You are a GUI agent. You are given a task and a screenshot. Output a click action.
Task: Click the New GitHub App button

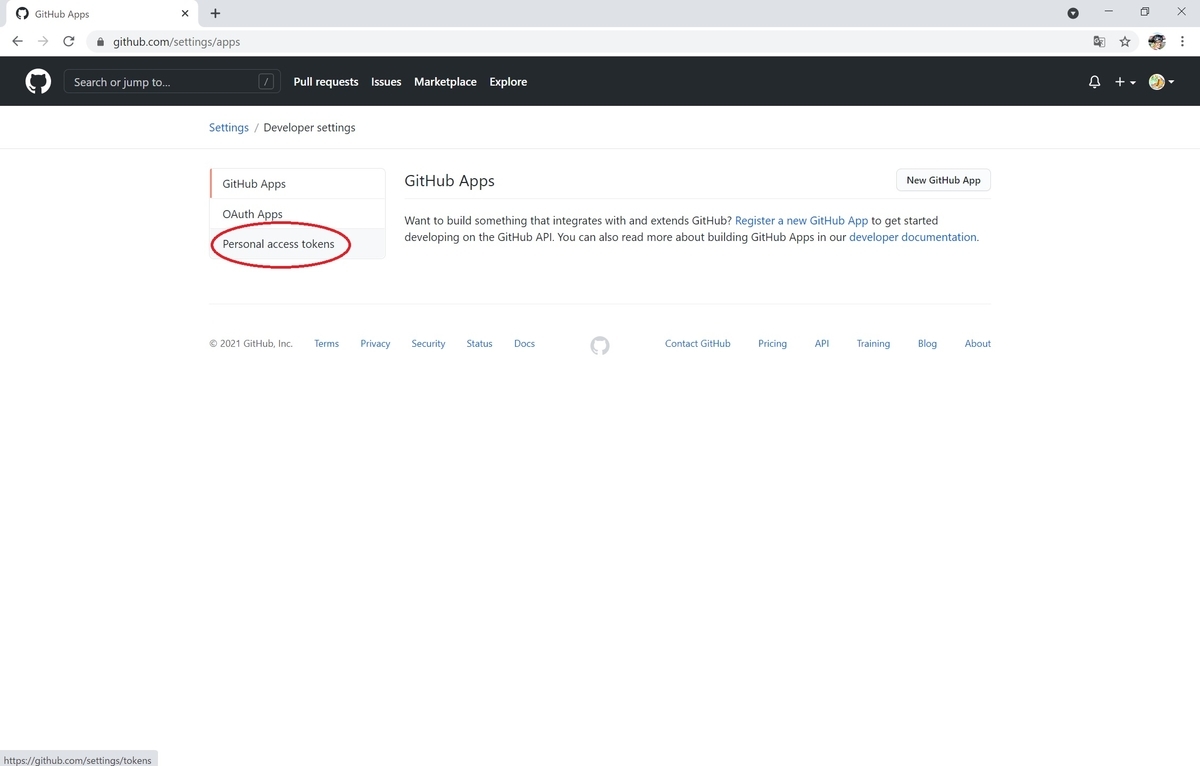pos(943,180)
